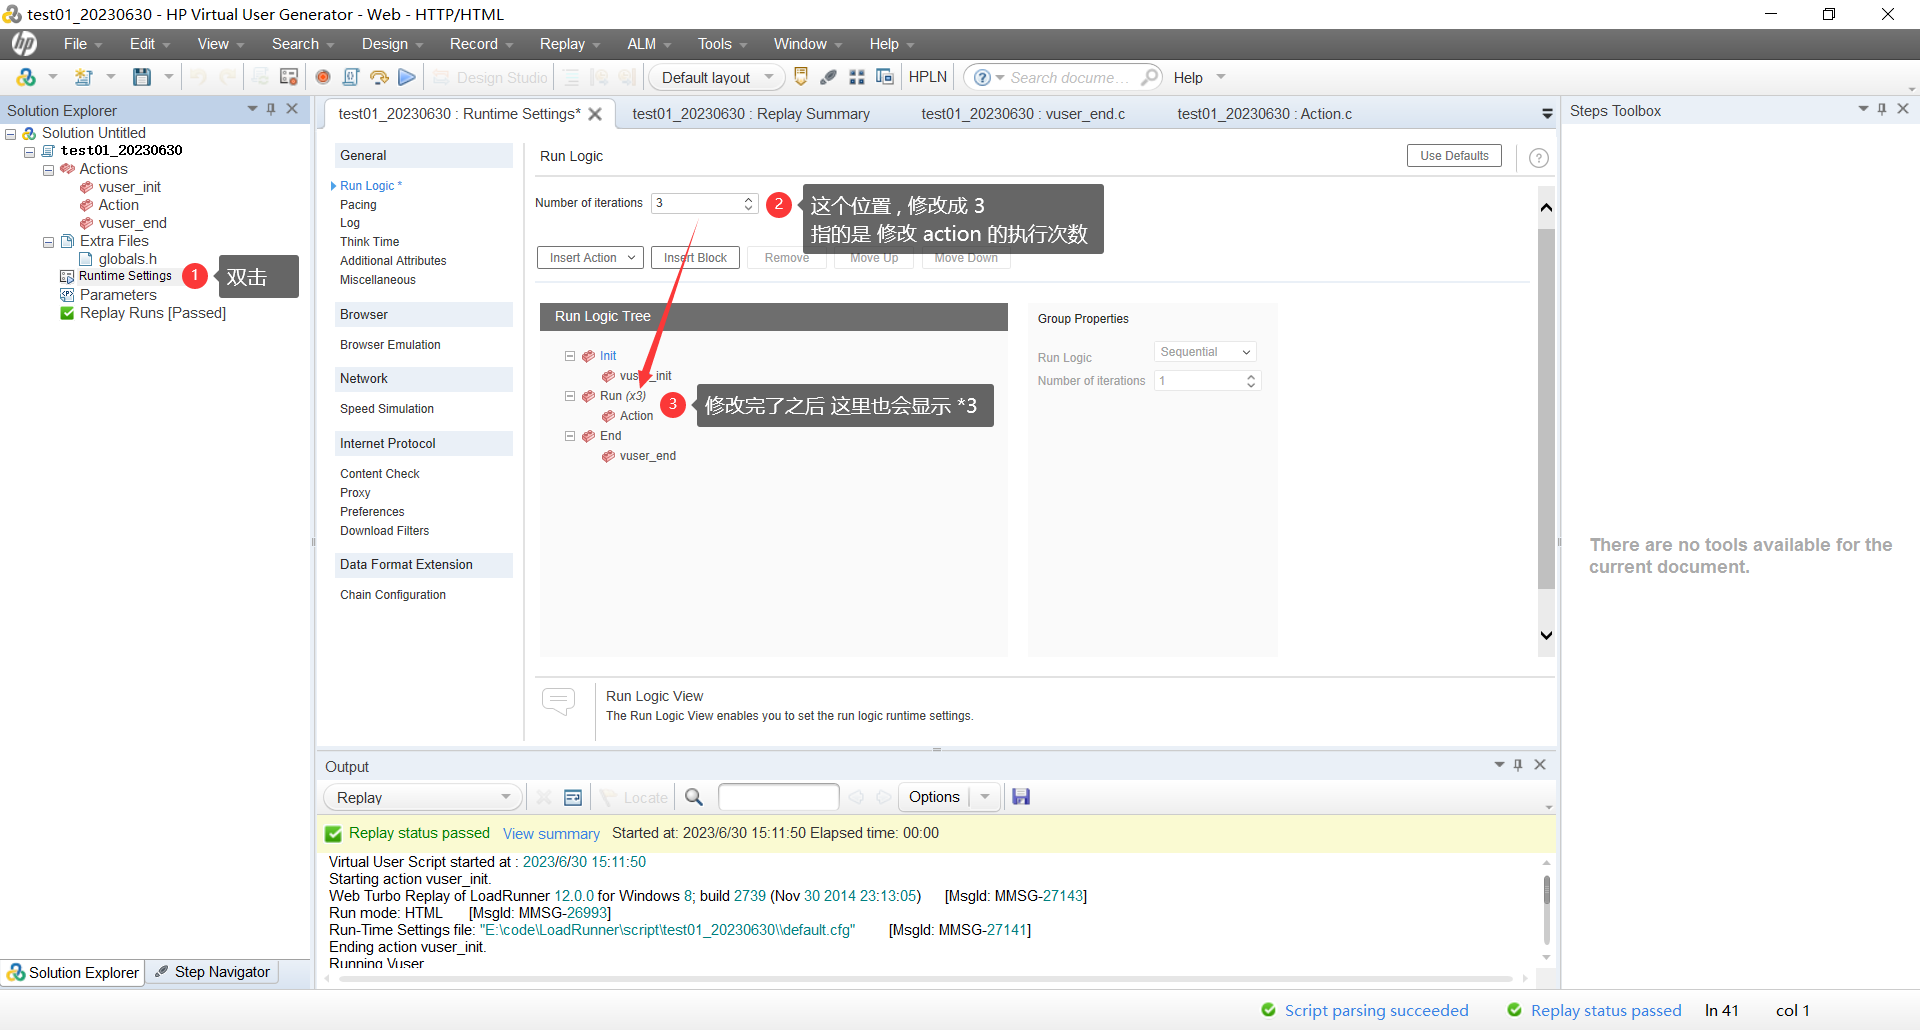The height and width of the screenshot is (1030, 1920).
Task: Switch to Step Navigator tab
Action: 212,972
